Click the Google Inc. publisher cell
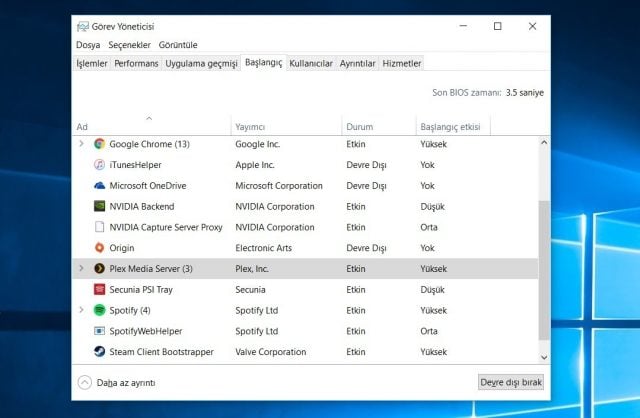The height and width of the screenshot is (418, 640). point(258,144)
